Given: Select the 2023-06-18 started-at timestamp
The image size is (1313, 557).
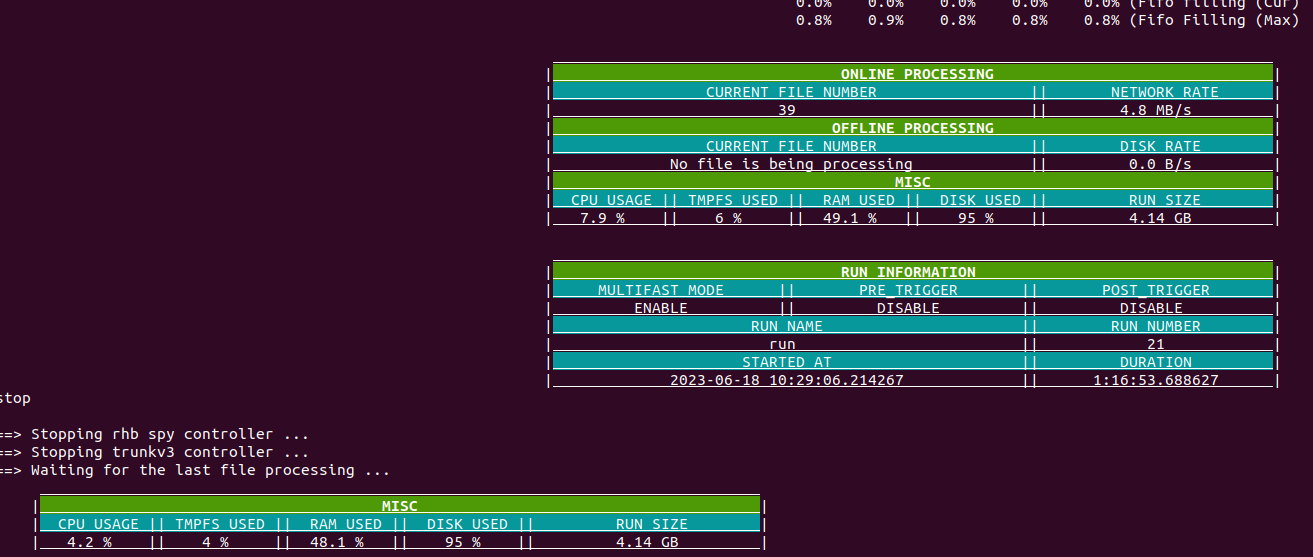Looking at the screenshot, I should coord(786,380).
